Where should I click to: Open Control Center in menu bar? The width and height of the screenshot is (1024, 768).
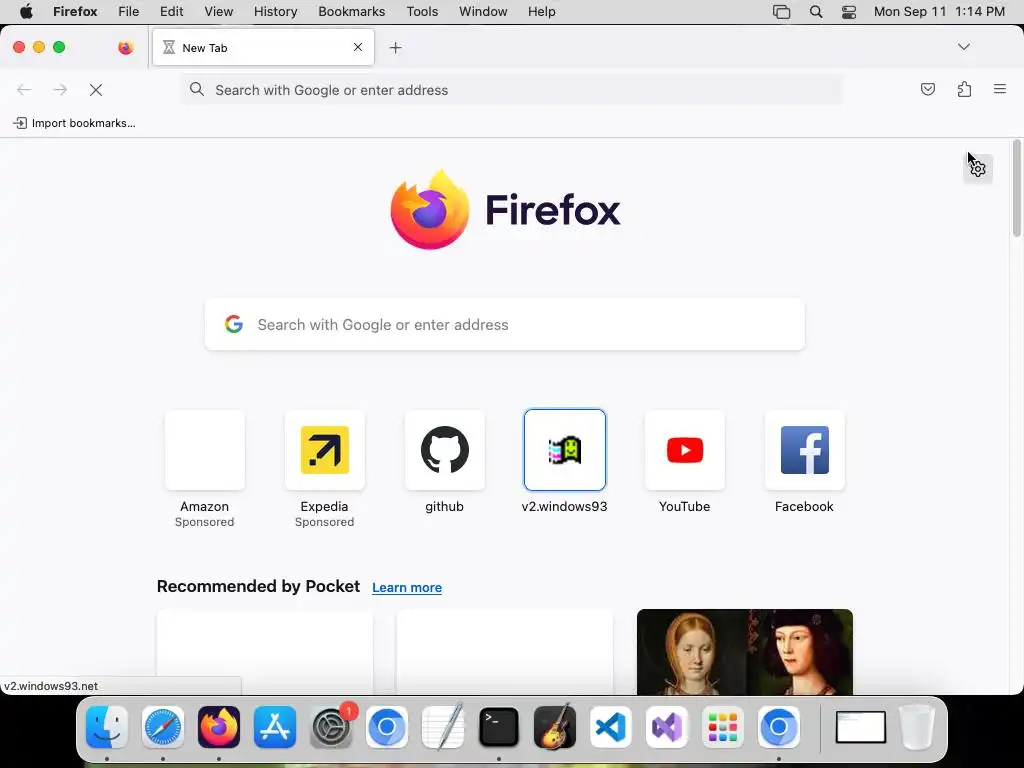tap(848, 12)
